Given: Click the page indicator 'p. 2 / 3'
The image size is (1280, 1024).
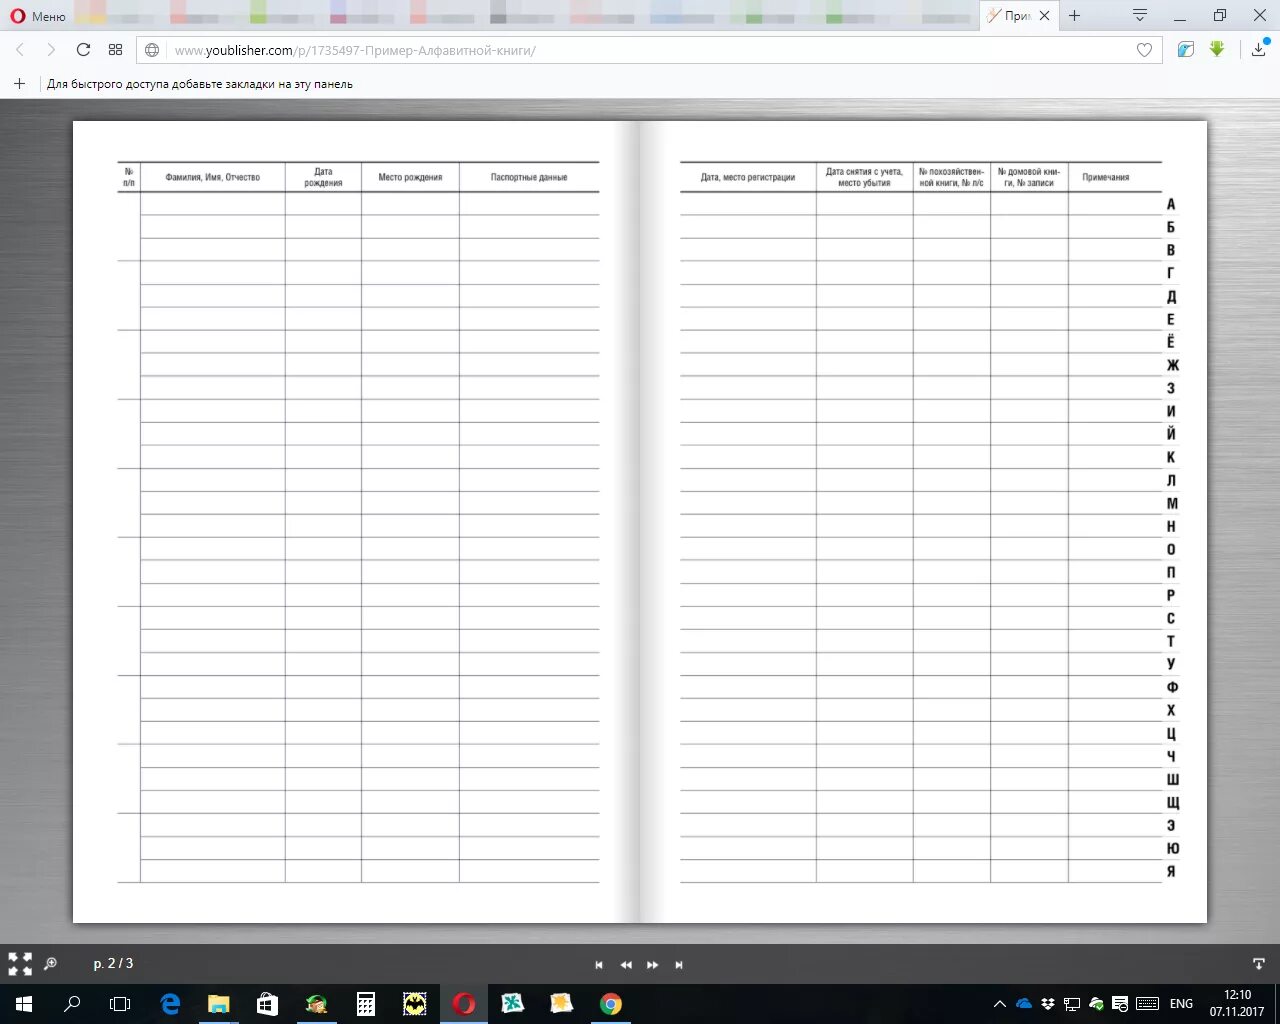Looking at the screenshot, I should [113, 964].
